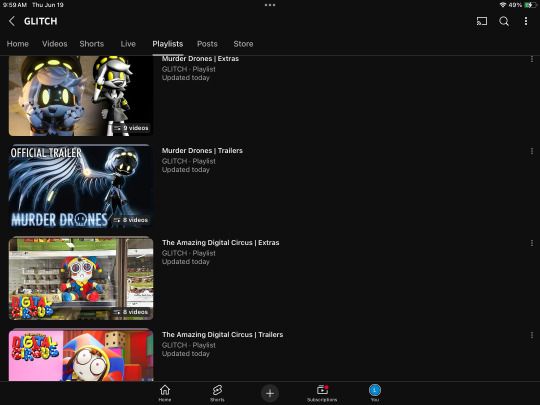Tap the Wi-Fi status icon
This screenshot has height=405, width=540.
pos(502,5)
